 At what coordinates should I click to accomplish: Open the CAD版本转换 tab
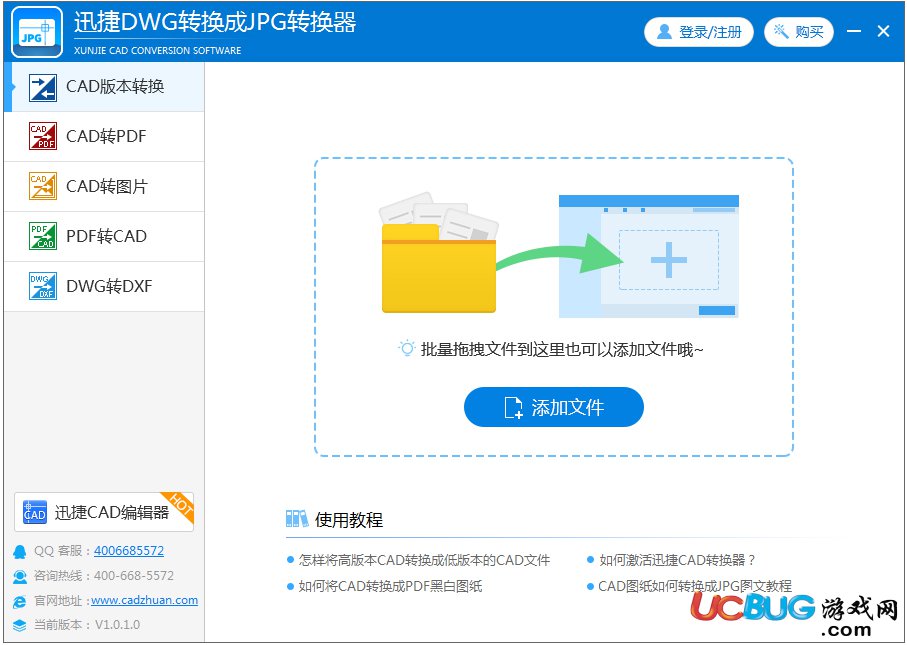click(104, 87)
